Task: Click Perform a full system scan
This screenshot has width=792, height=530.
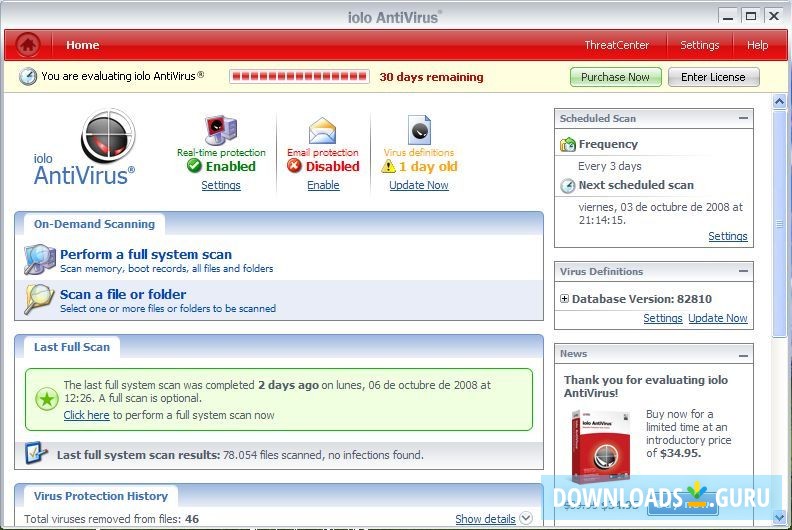Action: [x=146, y=254]
